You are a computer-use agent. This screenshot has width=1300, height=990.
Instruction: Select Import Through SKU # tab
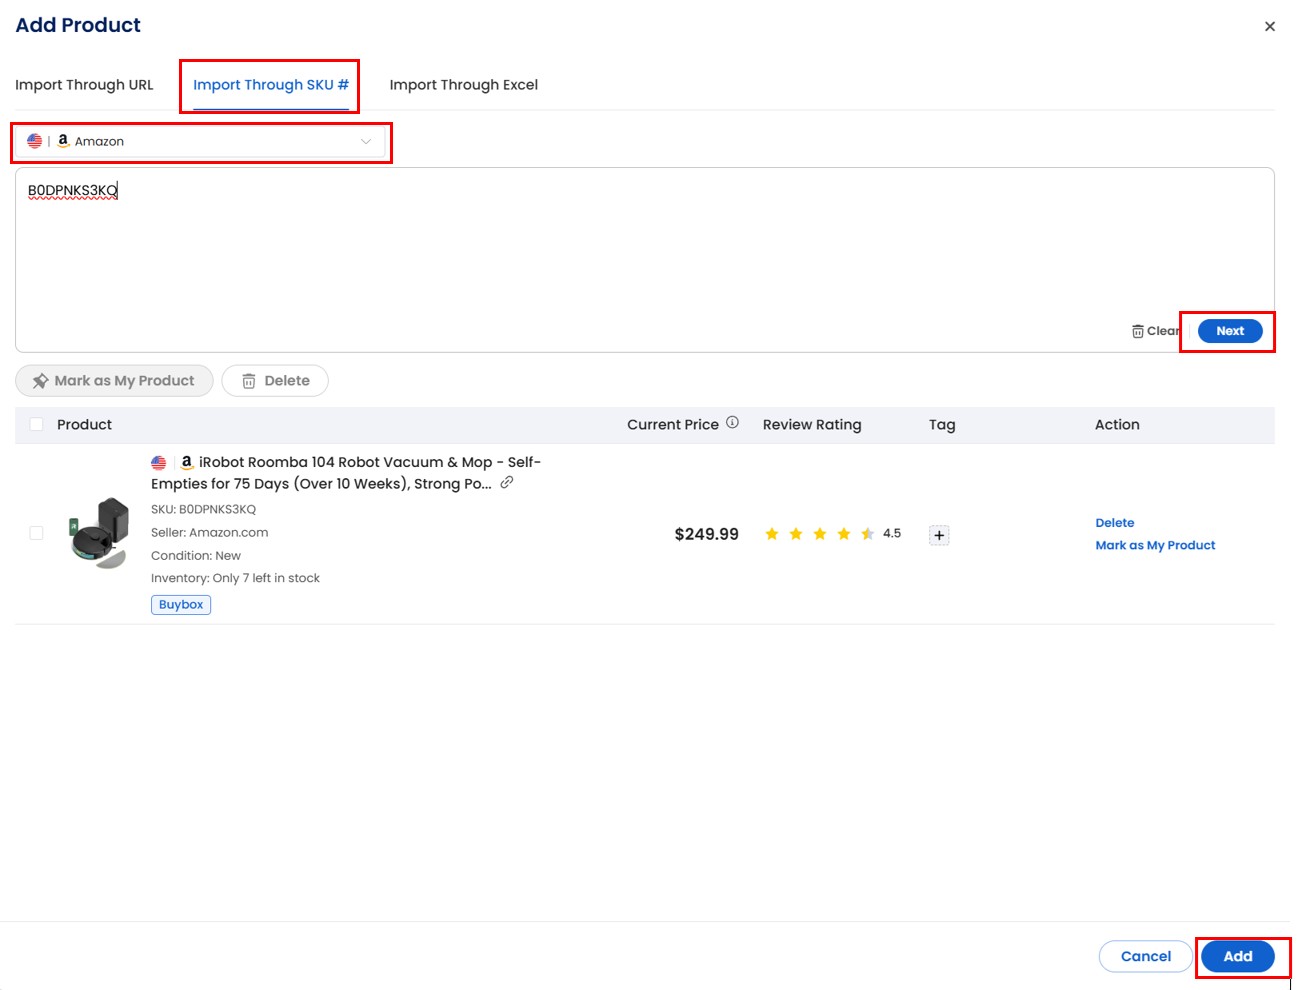[x=271, y=85]
